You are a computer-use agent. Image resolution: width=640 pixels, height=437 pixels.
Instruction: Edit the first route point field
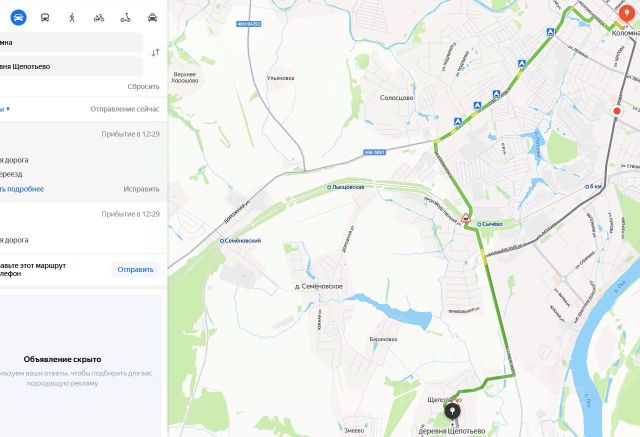(71, 42)
